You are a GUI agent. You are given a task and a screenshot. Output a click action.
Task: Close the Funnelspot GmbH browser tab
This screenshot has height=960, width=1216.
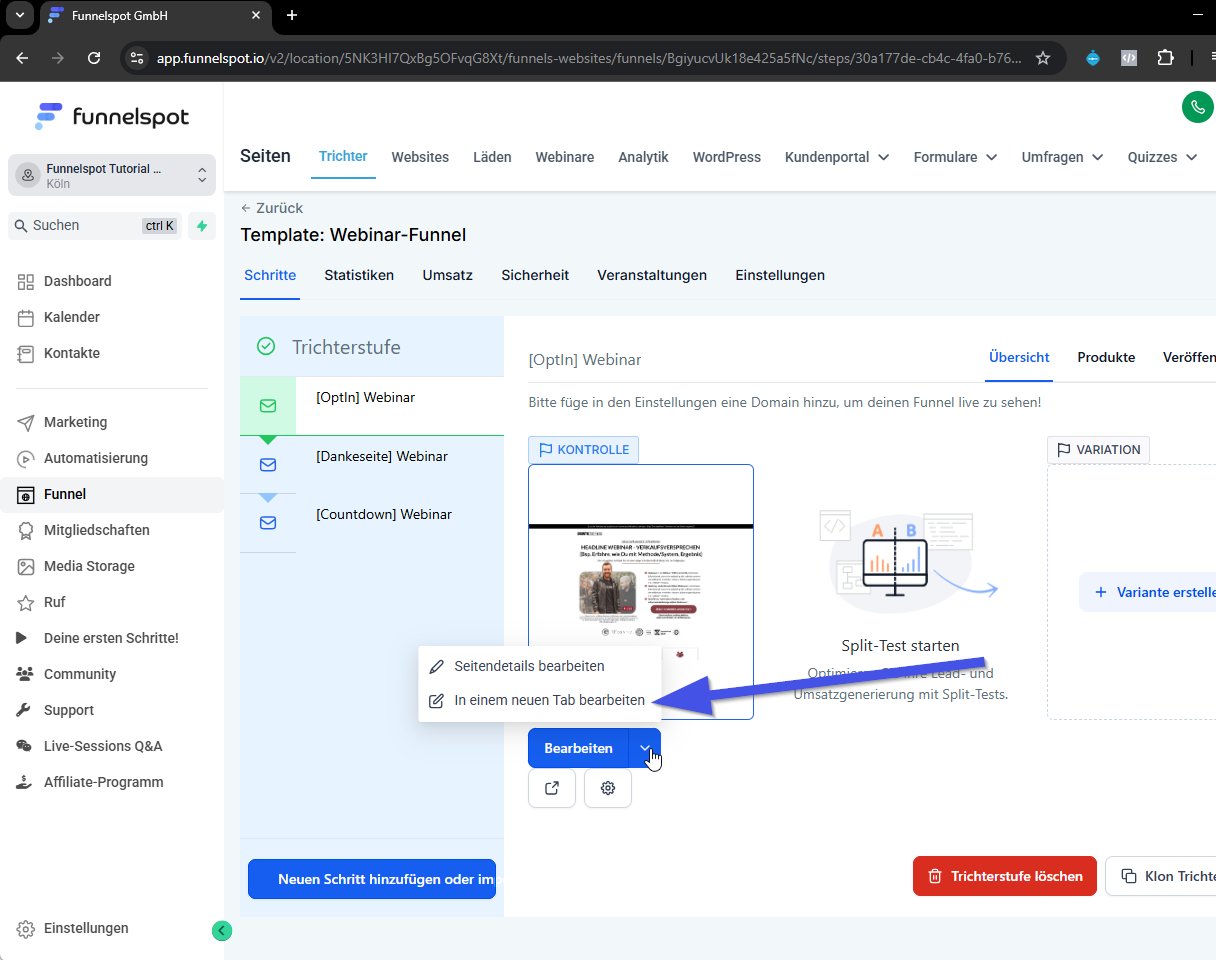(x=257, y=16)
